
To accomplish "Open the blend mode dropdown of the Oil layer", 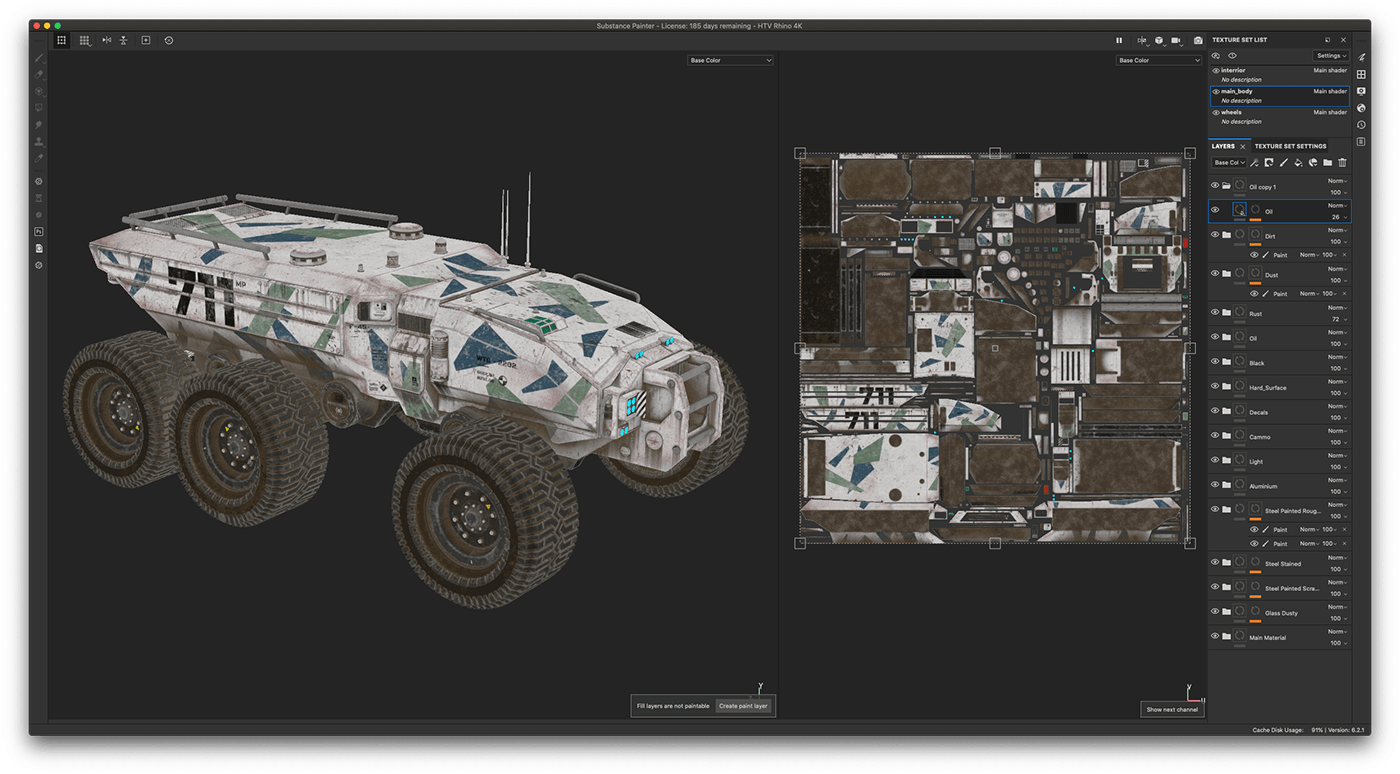I will [x=1337, y=203].
